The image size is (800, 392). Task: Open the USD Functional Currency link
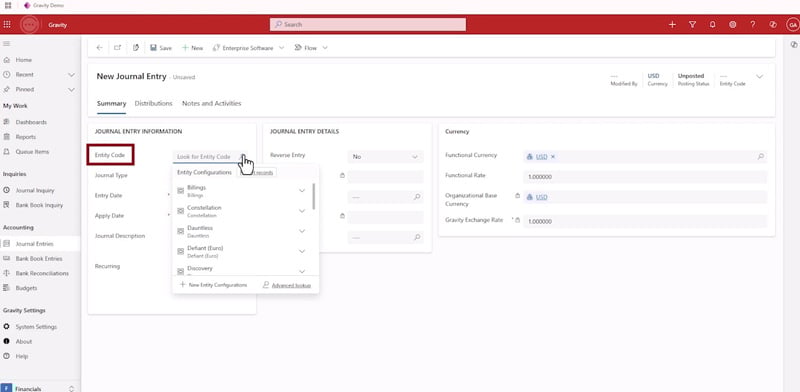tap(541, 157)
